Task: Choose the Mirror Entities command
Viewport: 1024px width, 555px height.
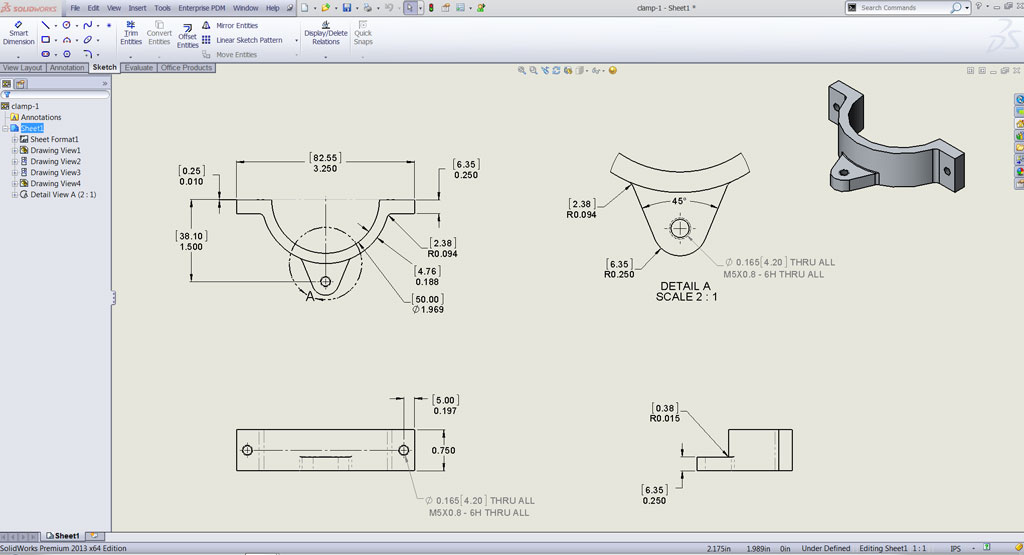Action: pos(236,25)
